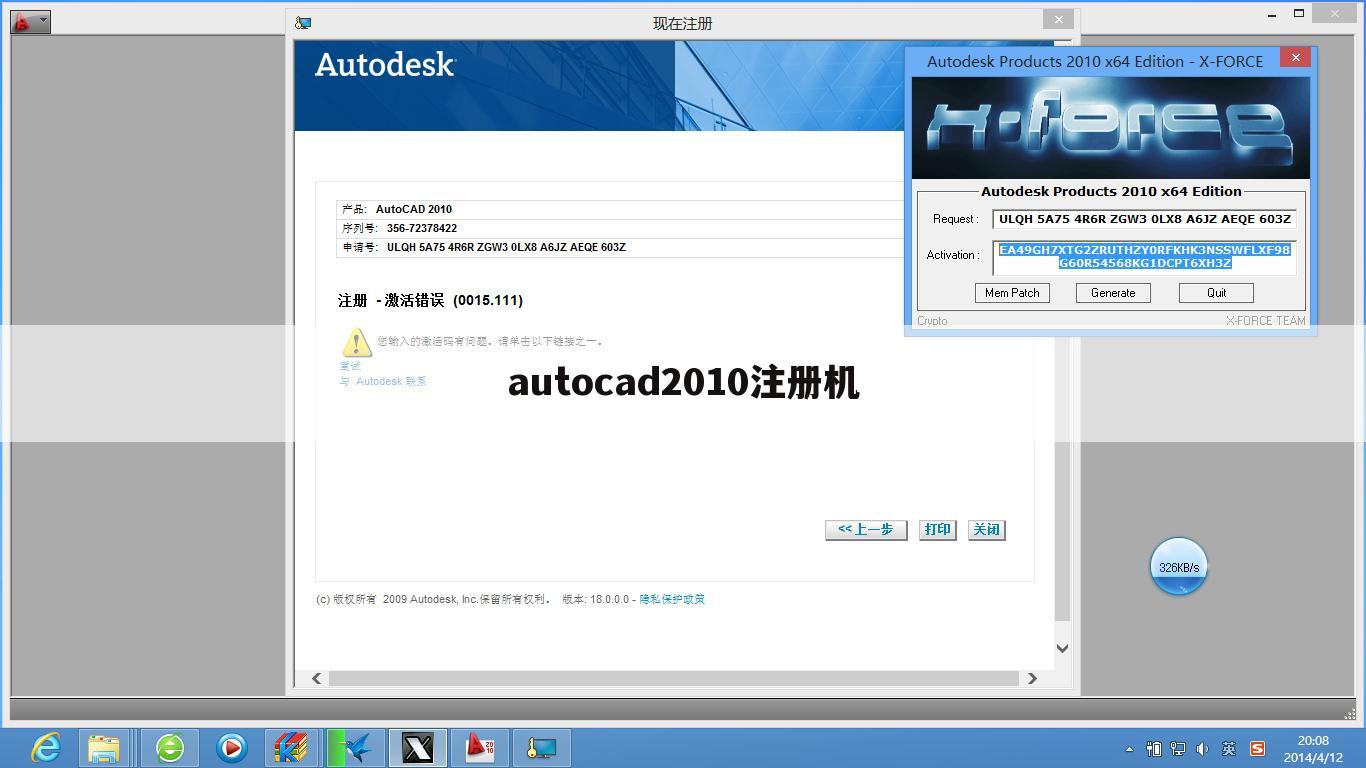Open the taskbar clock and date

pos(1313,749)
